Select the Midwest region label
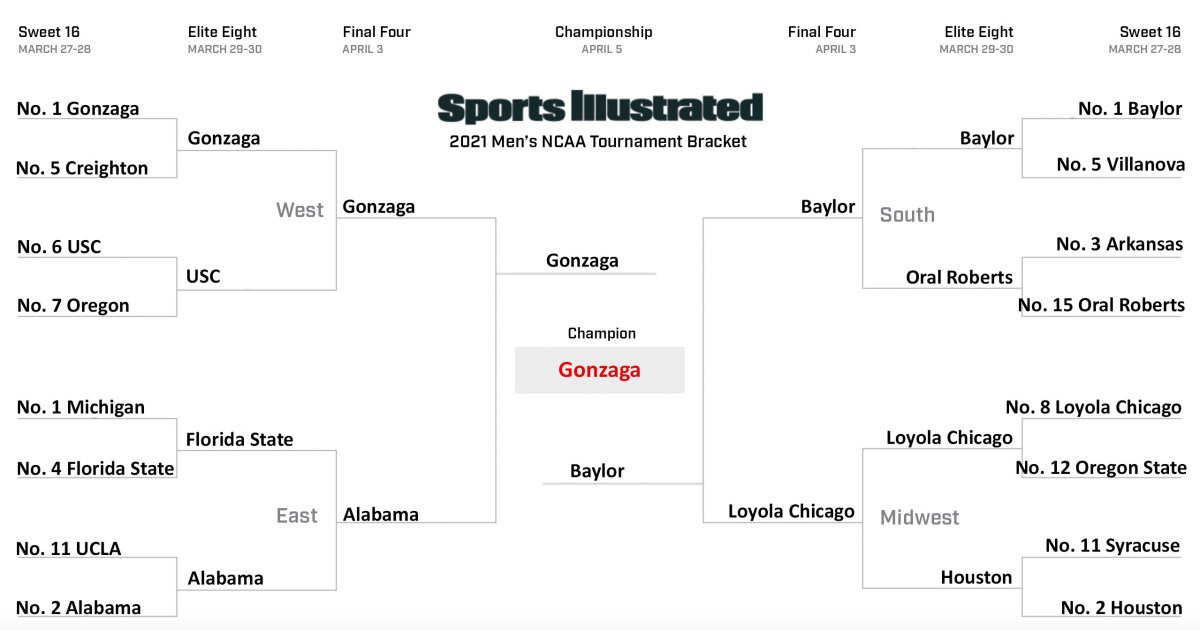This screenshot has height=630, width=1200. coord(919,517)
